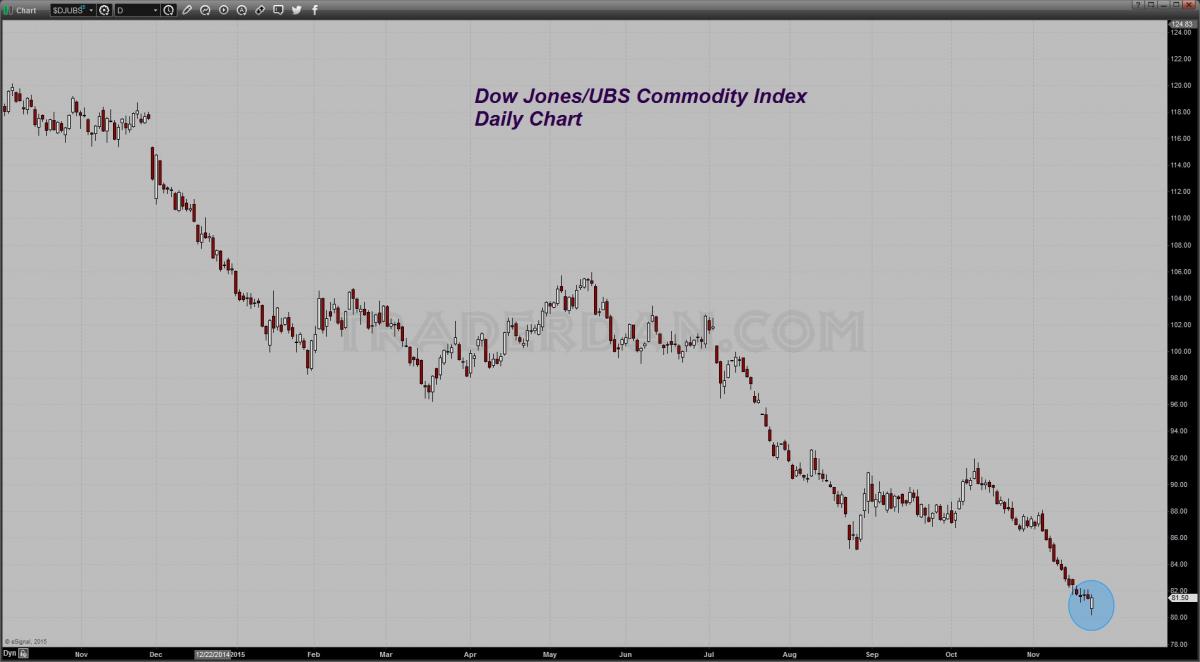The image size is (1200, 662).
Task: Click the Dec label on time axis
Action: click(156, 654)
